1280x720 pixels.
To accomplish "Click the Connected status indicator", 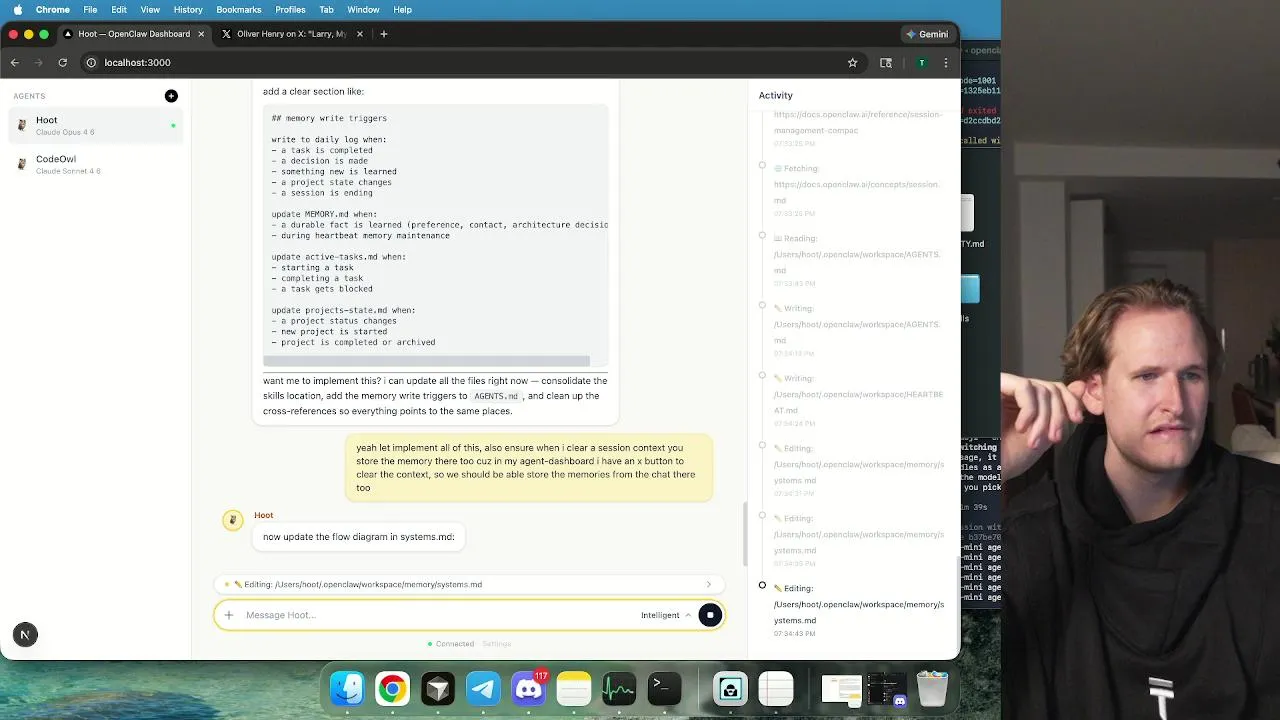I will (x=451, y=644).
